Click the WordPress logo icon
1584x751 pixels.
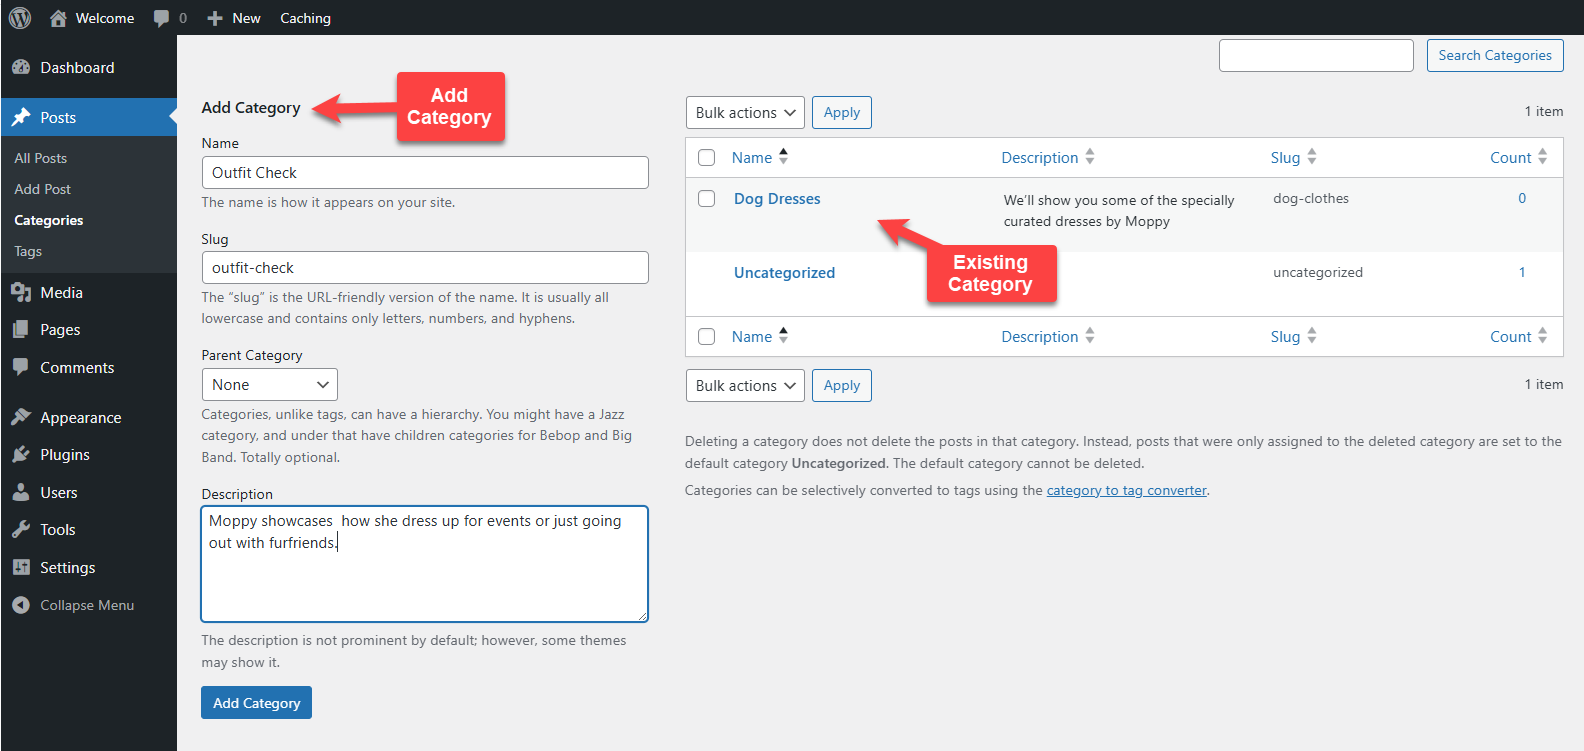(20, 18)
